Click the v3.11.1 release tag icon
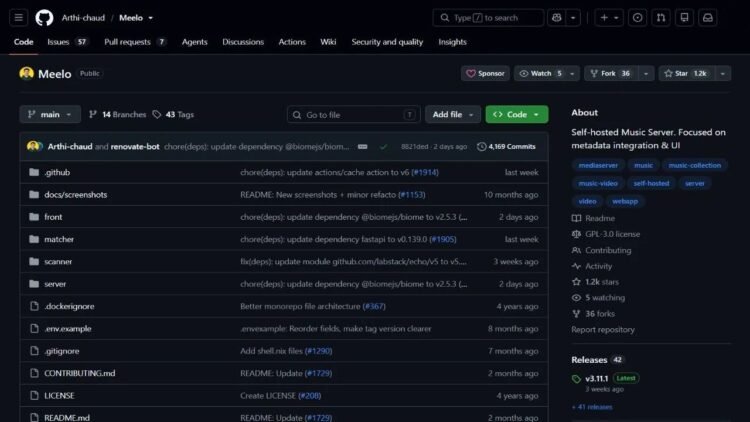This screenshot has width=750, height=422. pos(576,379)
